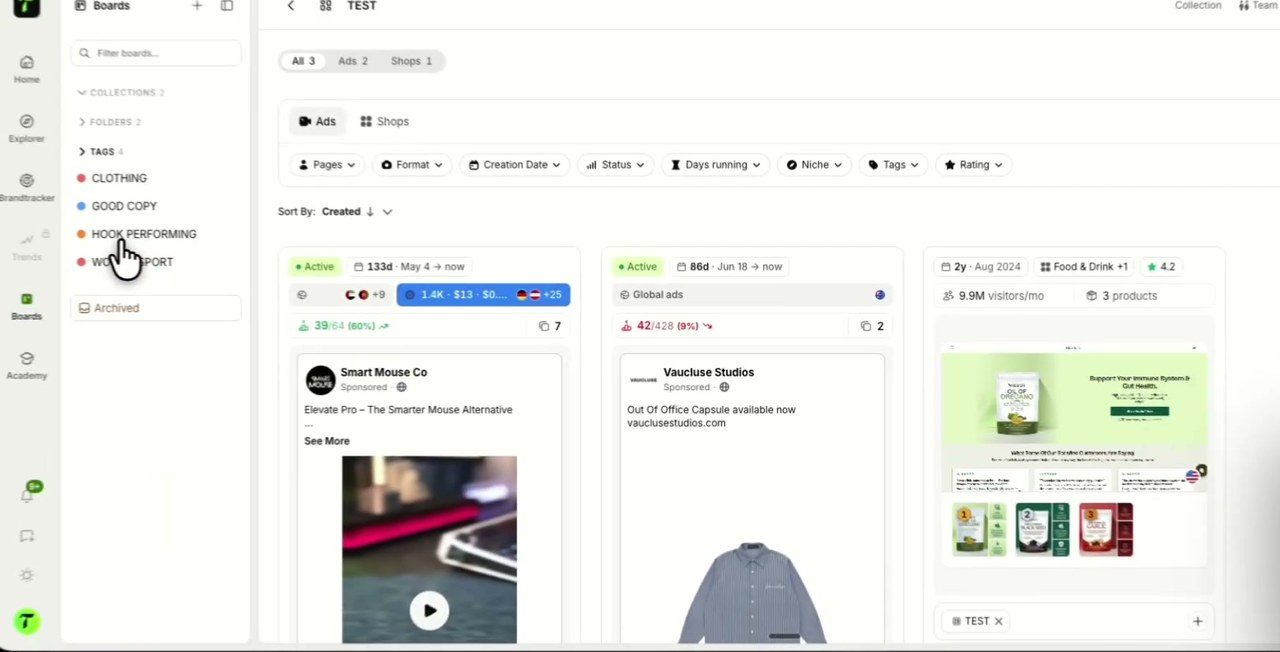Viewport: 1280px width, 652px height.
Task: Open the Archived boards button
Action: 156,308
